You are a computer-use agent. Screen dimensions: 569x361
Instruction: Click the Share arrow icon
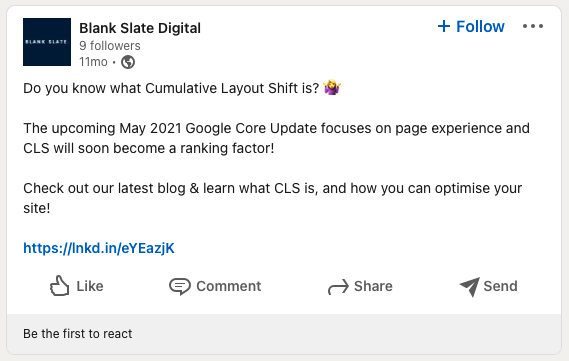coord(338,287)
